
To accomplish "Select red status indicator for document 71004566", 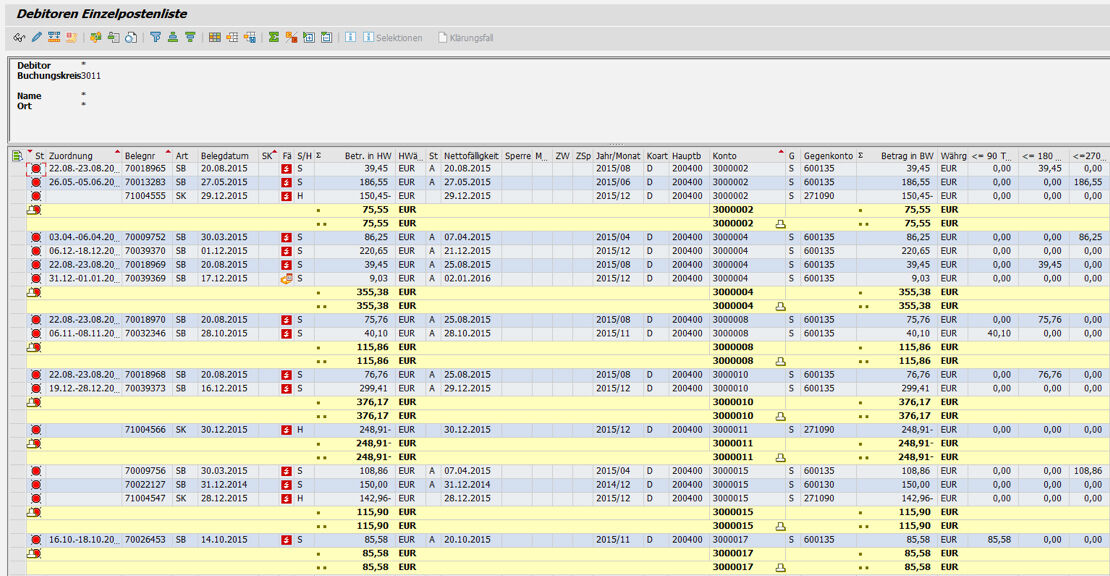I will 36,430.
